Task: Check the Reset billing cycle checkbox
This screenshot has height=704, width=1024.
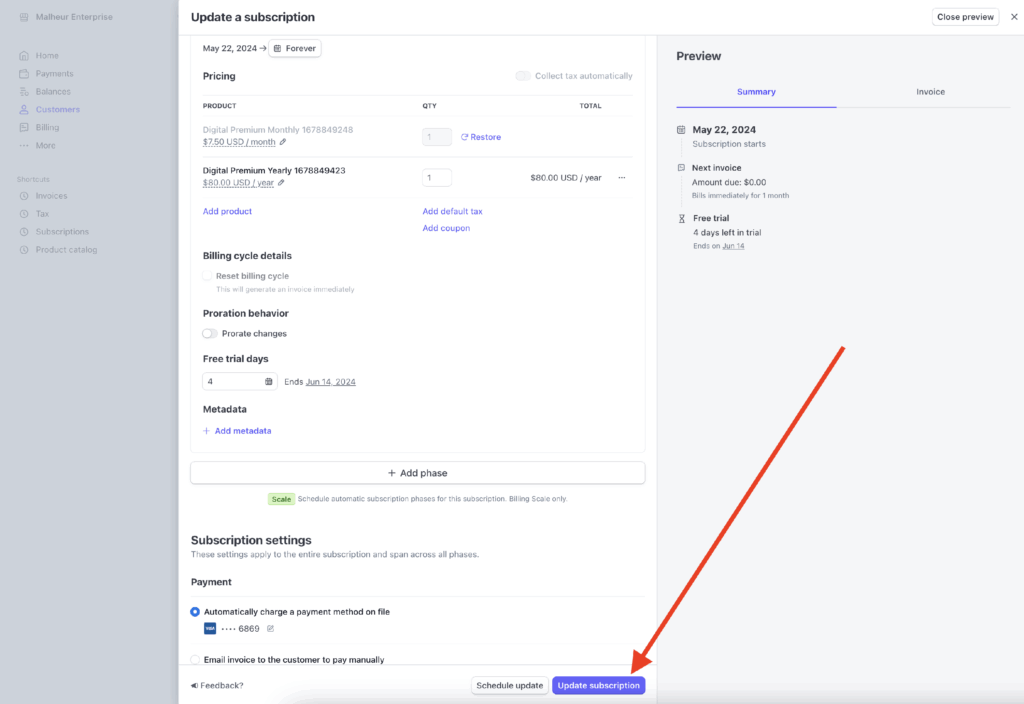Action: 207,276
